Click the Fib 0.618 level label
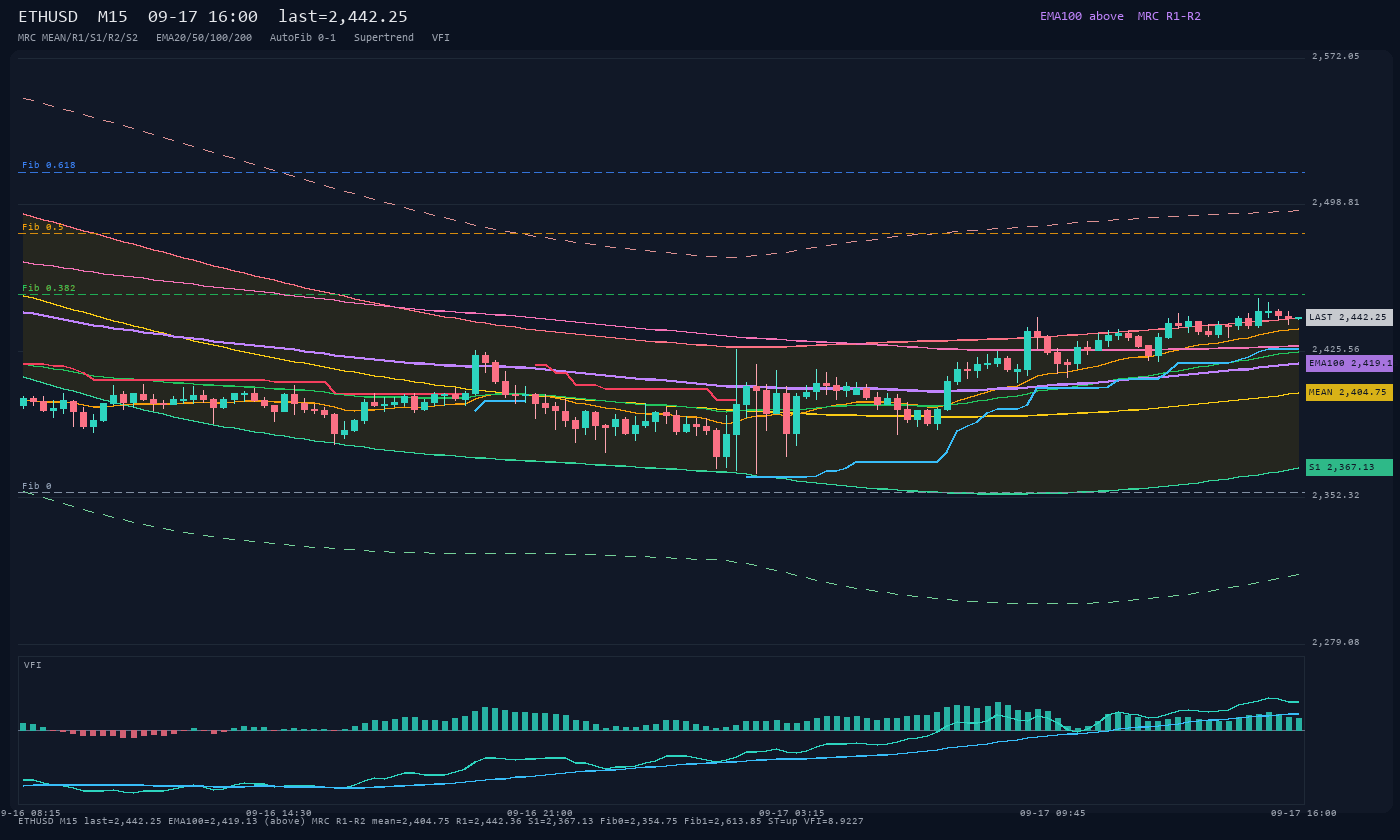 (49, 165)
